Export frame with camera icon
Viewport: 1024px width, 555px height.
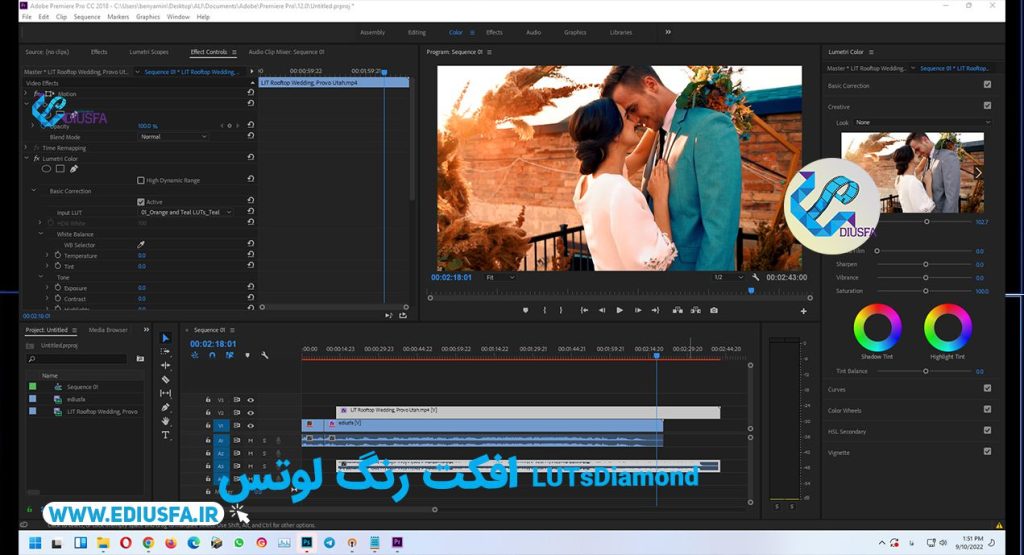click(714, 310)
